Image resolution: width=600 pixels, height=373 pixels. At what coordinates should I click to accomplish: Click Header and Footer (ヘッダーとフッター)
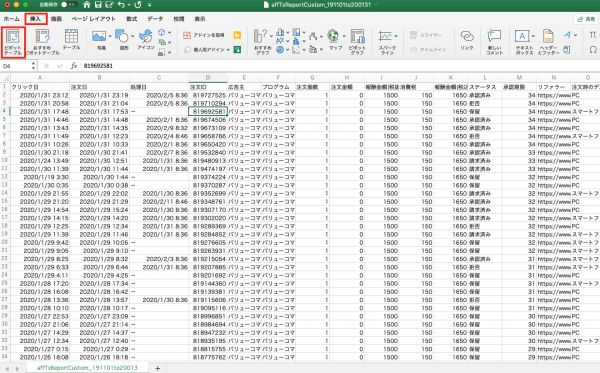click(x=548, y=41)
